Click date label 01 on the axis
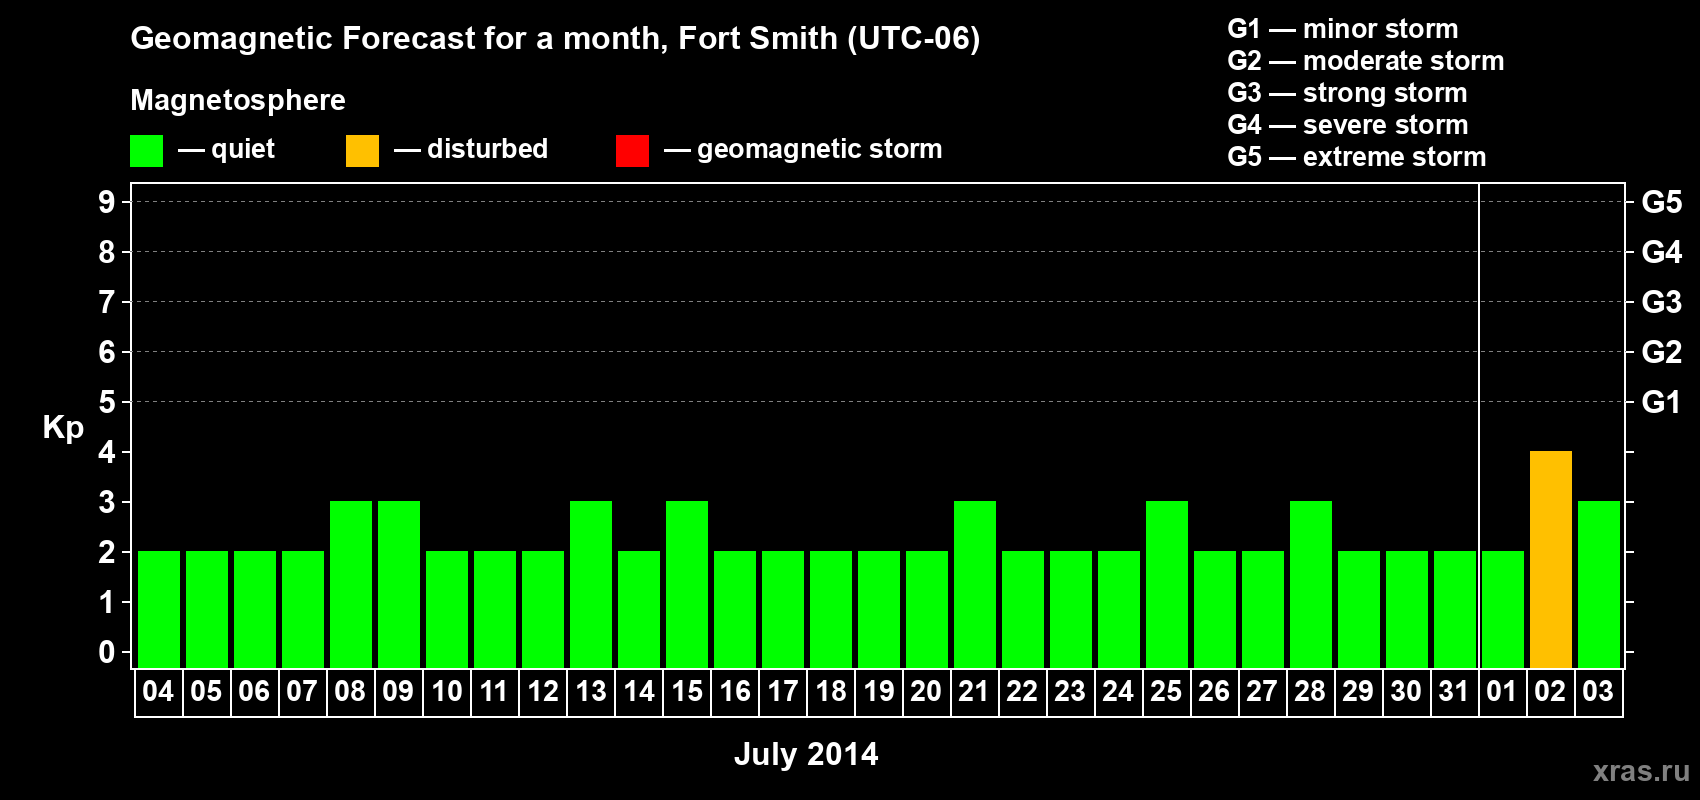This screenshot has width=1700, height=800. tap(1502, 691)
